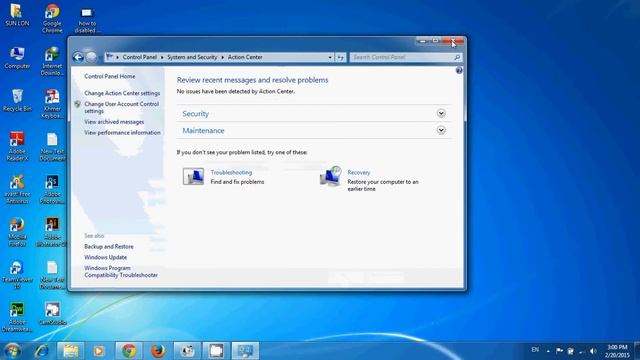Click the Recovery computer icon

click(x=331, y=176)
